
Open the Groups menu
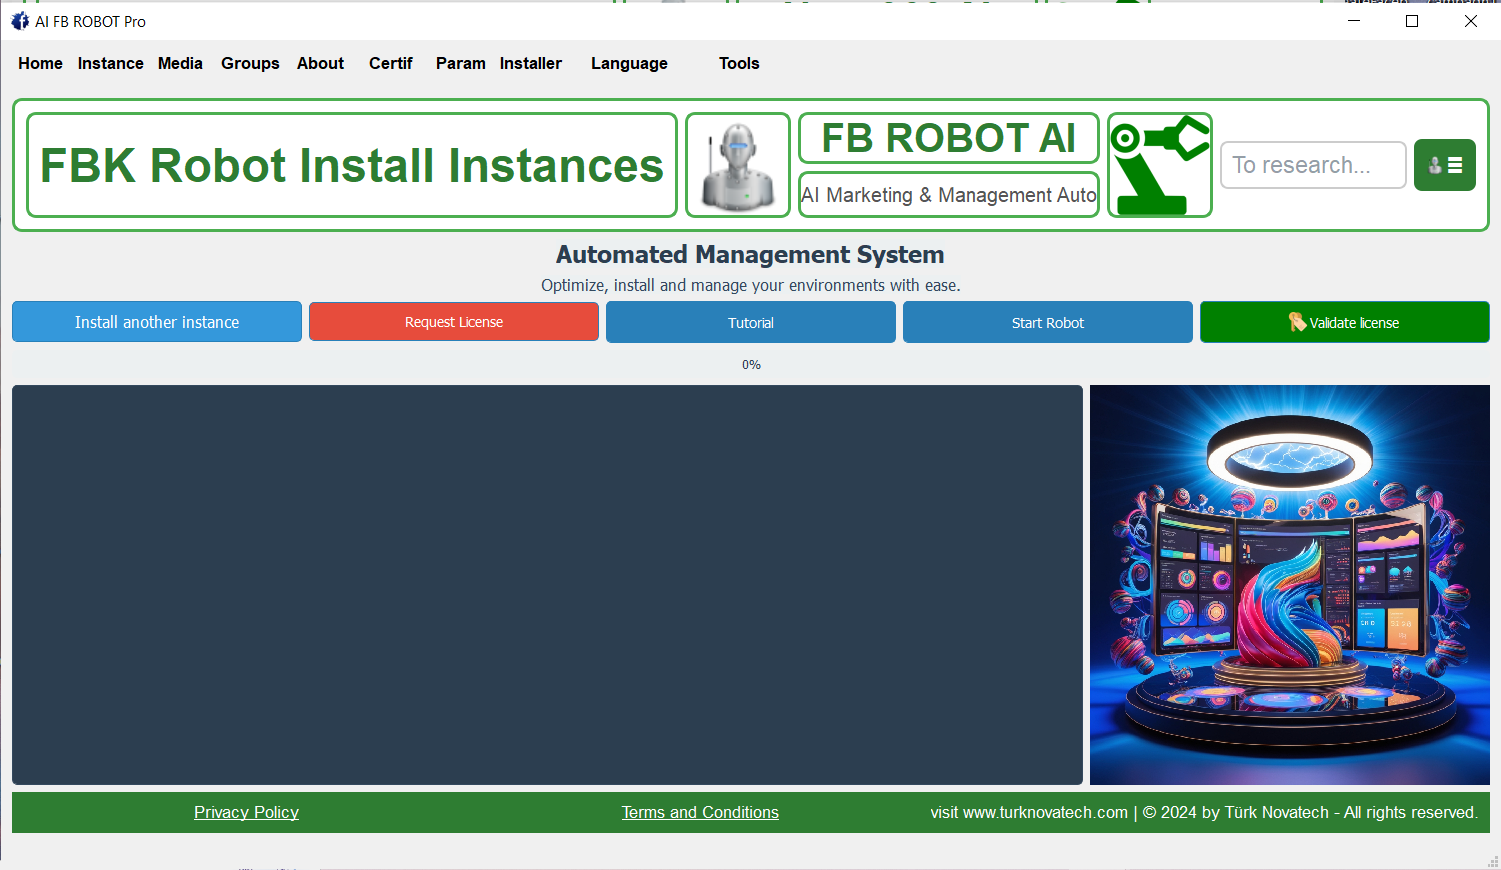[x=250, y=63]
